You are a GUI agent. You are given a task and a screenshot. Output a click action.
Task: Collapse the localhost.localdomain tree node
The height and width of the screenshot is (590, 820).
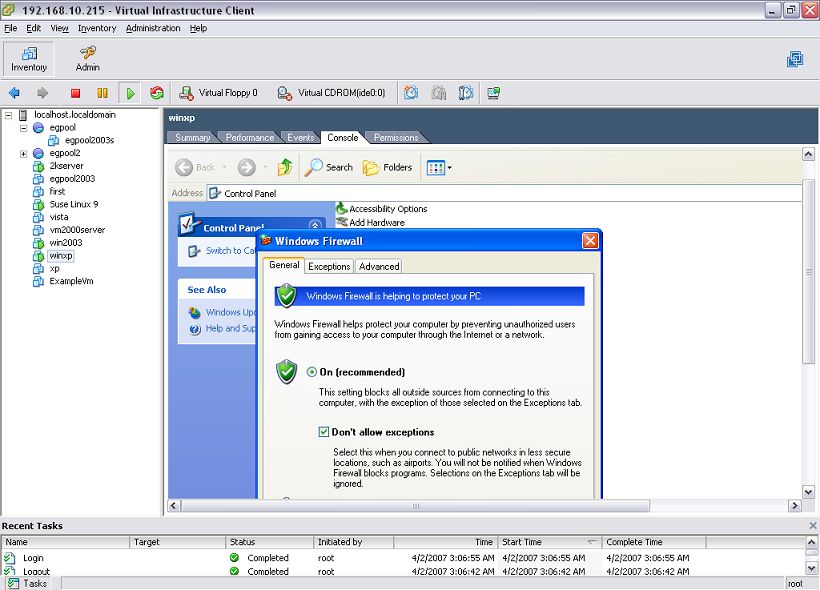pos(8,115)
